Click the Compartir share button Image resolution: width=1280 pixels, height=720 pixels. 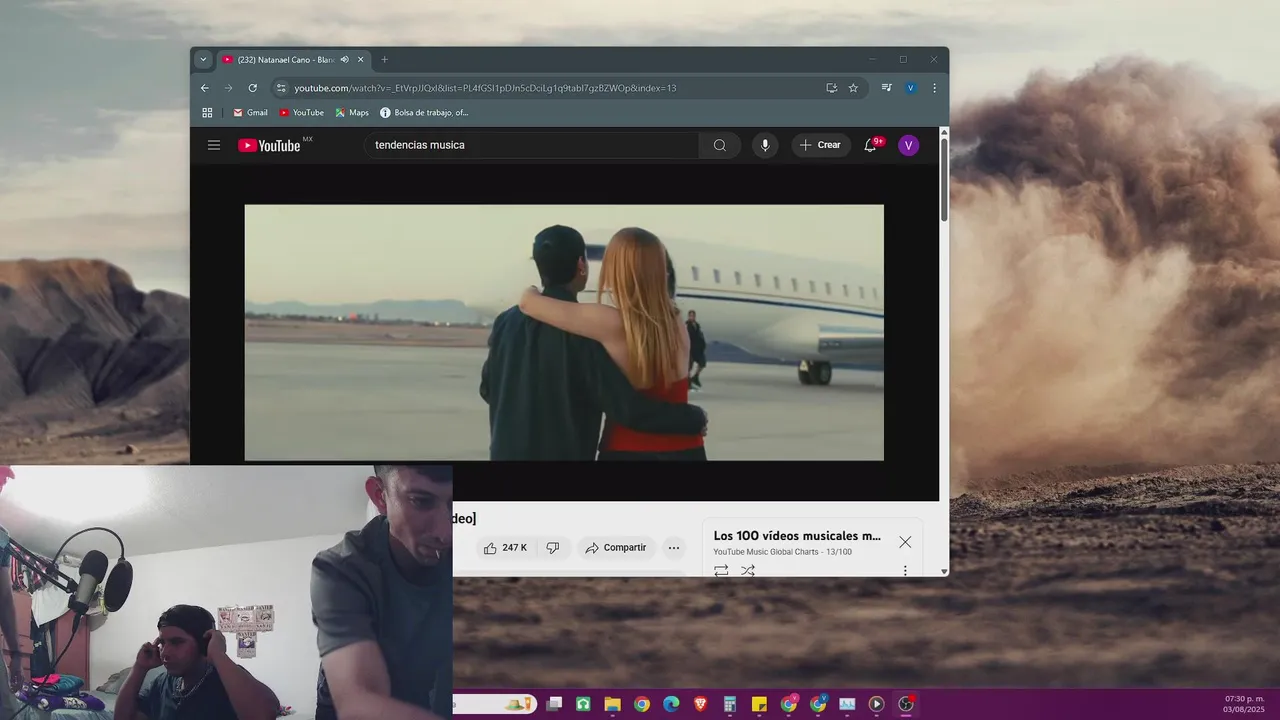[x=616, y=548]
